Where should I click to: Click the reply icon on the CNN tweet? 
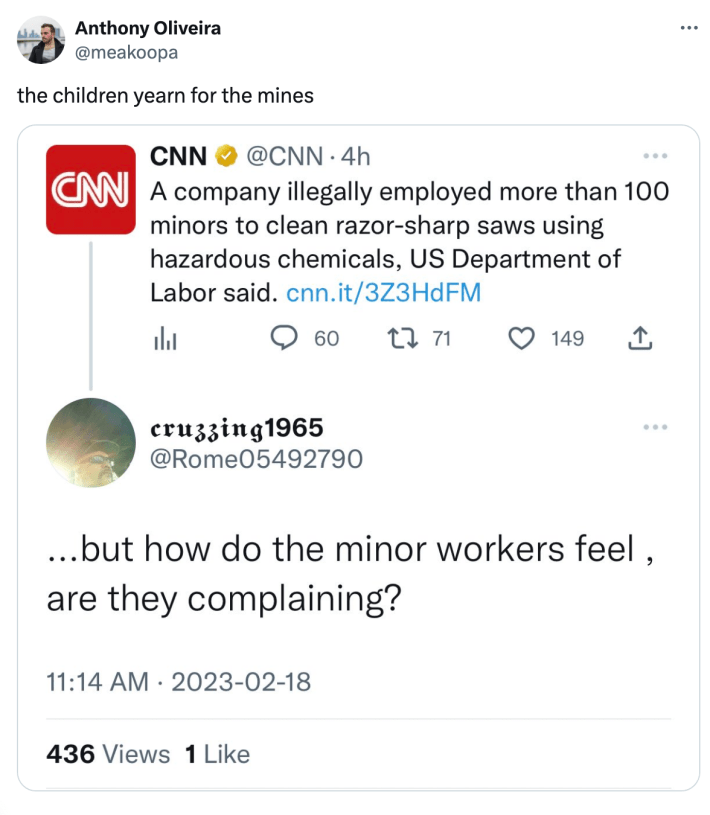tap(283, 338)
